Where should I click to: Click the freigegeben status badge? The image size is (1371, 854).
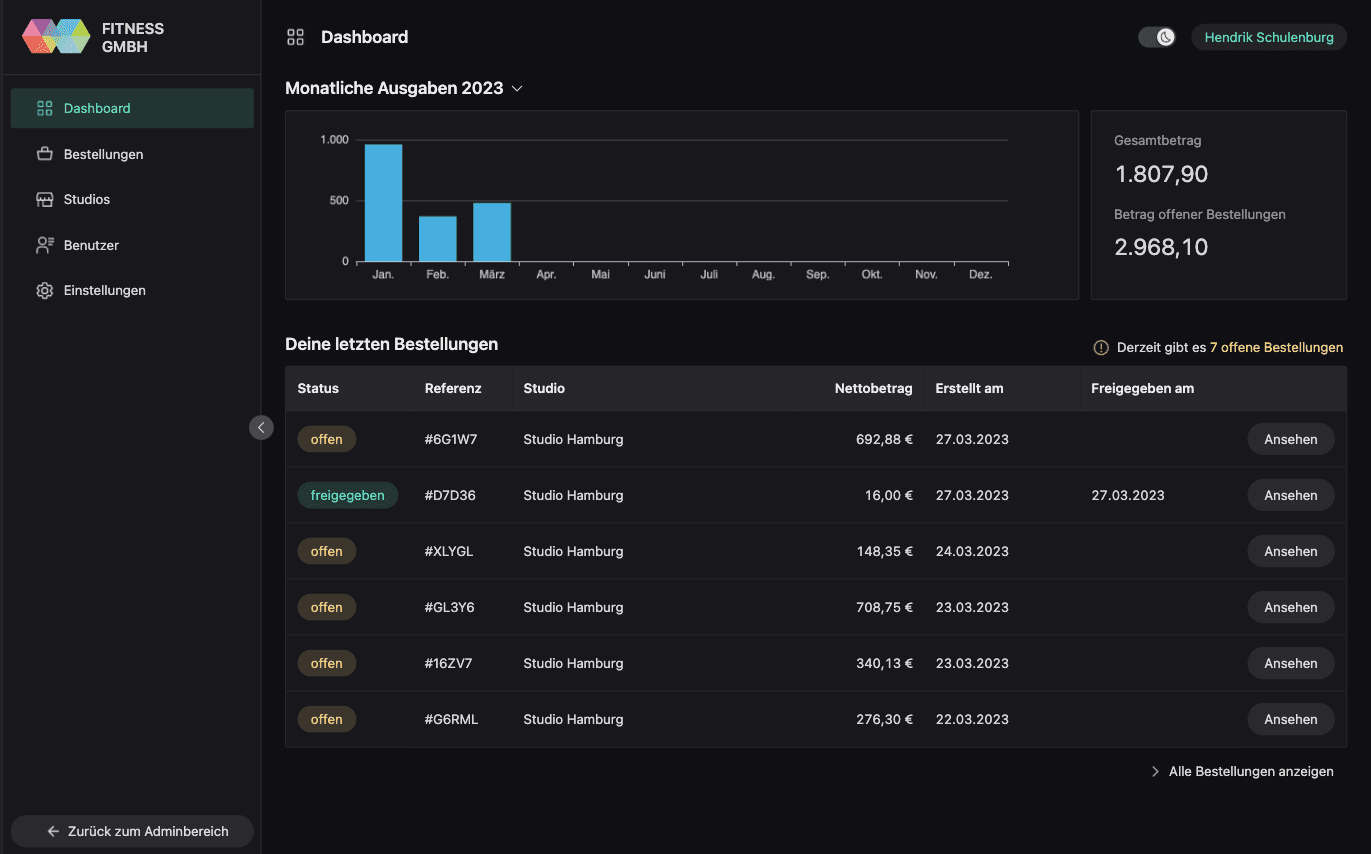pyautogui.click(x=347, y=495)
